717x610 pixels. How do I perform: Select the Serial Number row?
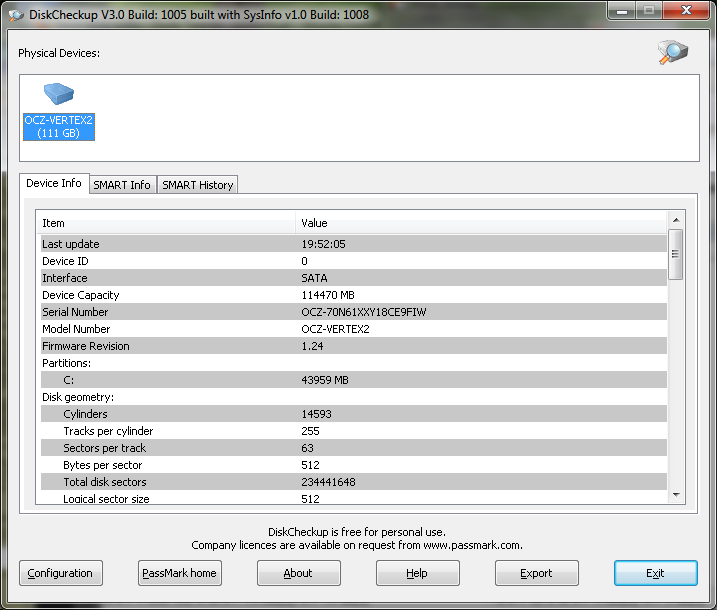353,312
